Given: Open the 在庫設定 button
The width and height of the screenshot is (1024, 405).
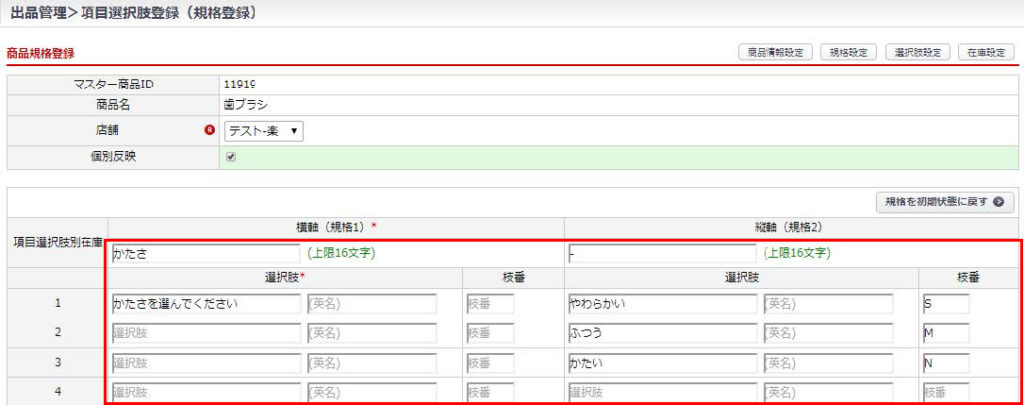Looking at the screenshot, I should click(986, 53).
